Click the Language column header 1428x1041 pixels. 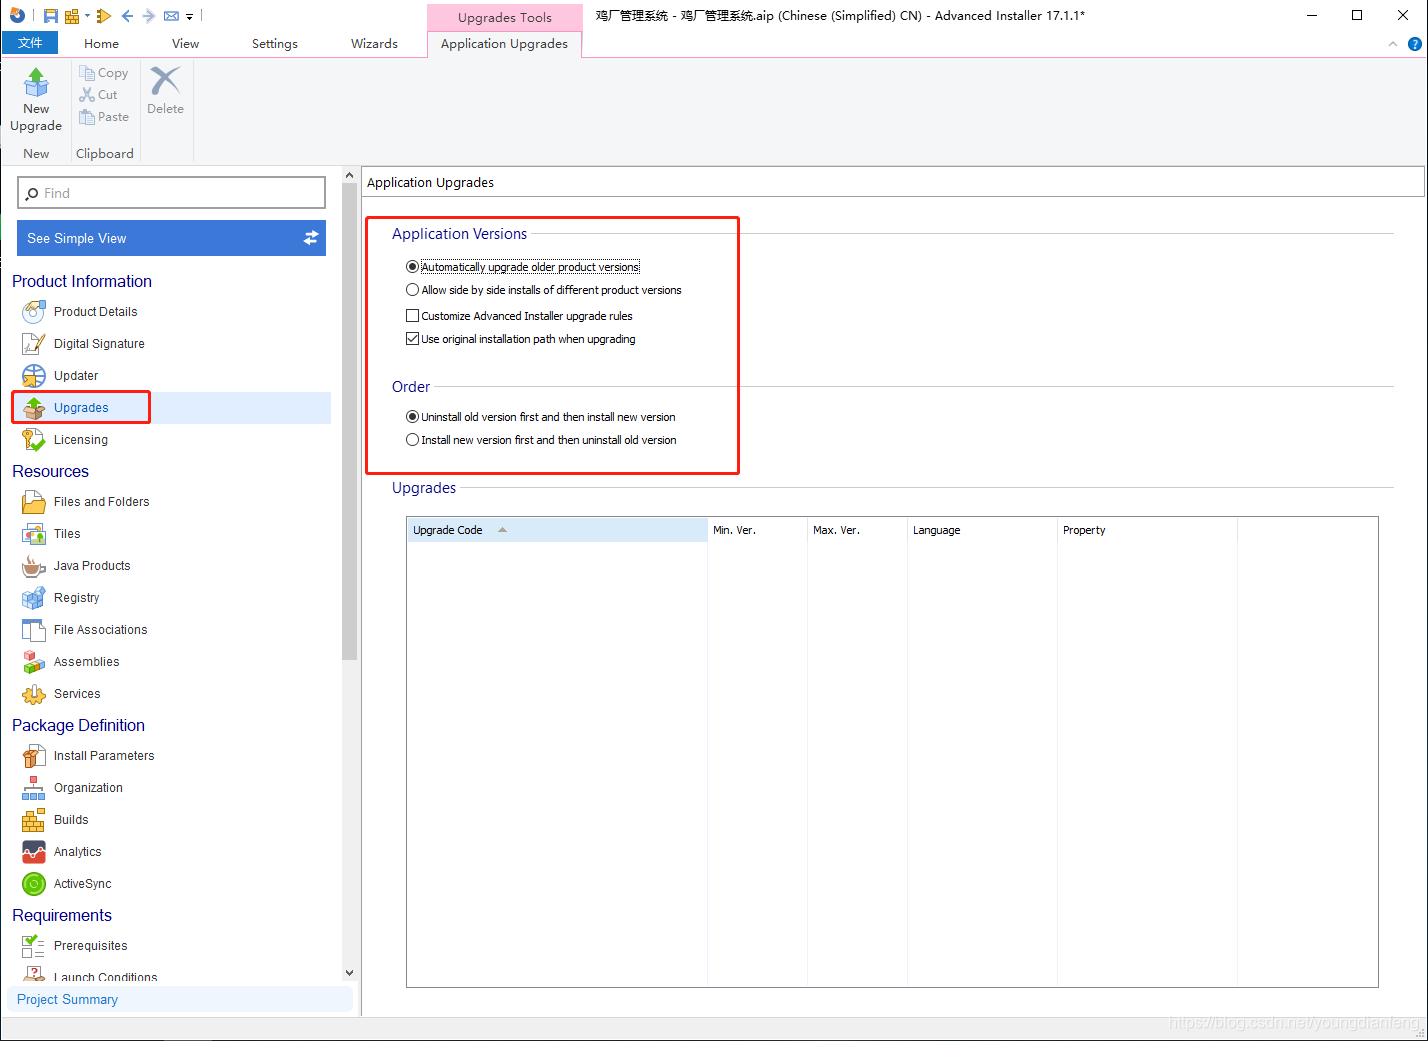coord(982,530)
